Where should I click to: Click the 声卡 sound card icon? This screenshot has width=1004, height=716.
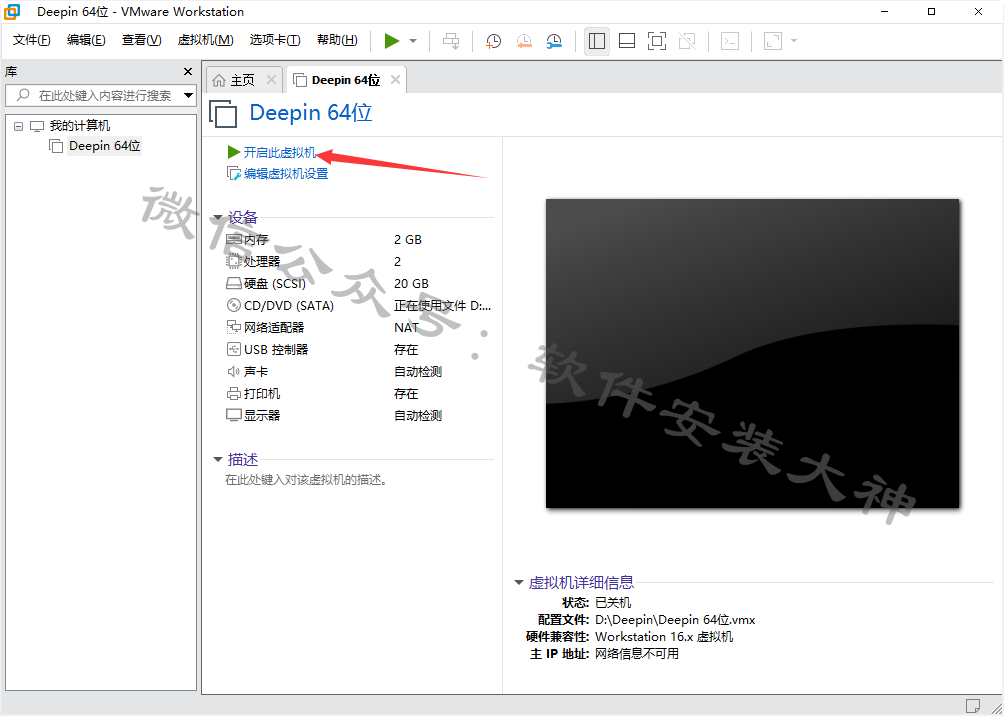(x=234, y=371)
